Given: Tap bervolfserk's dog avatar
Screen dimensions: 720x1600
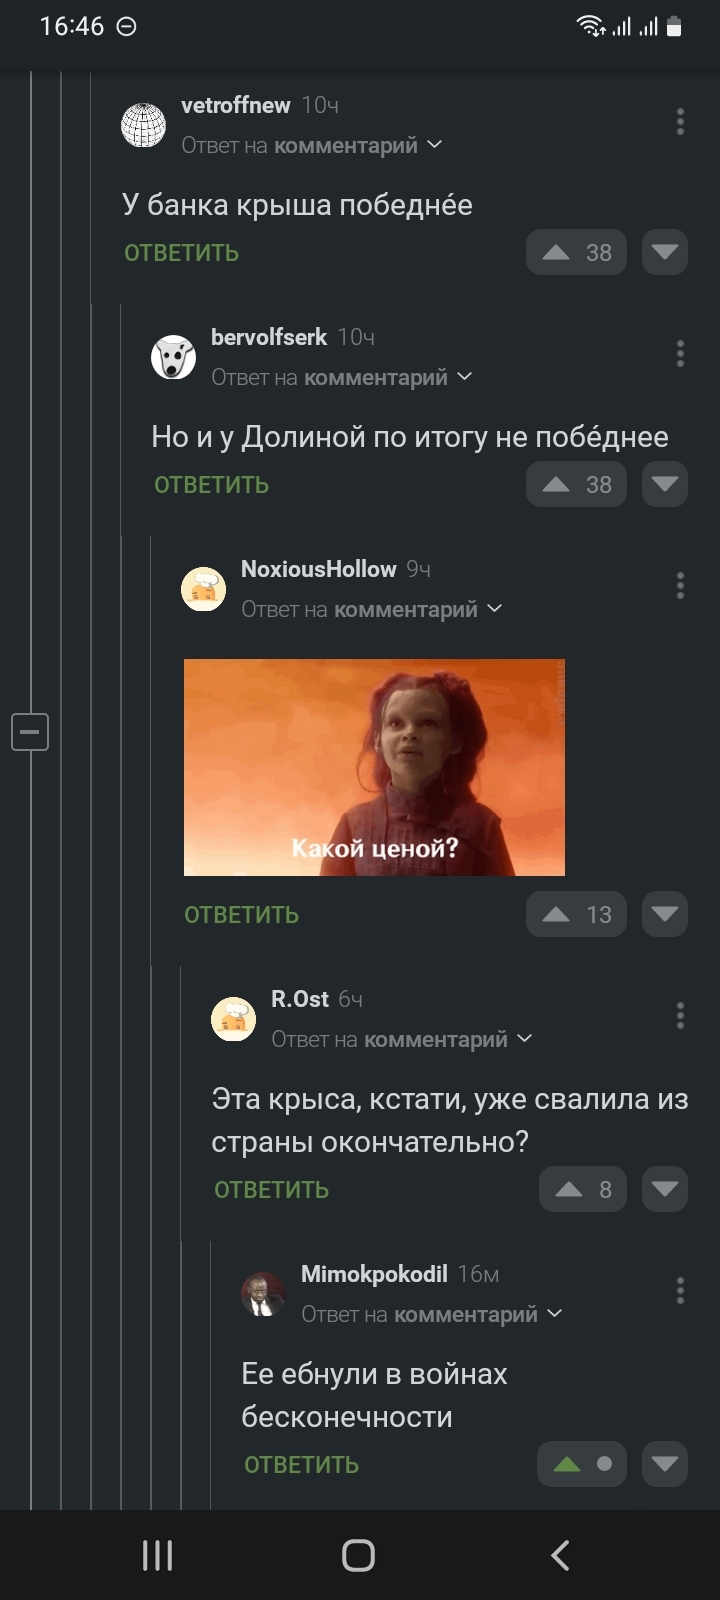Looking at the screenshot, I should click(173, 357).
